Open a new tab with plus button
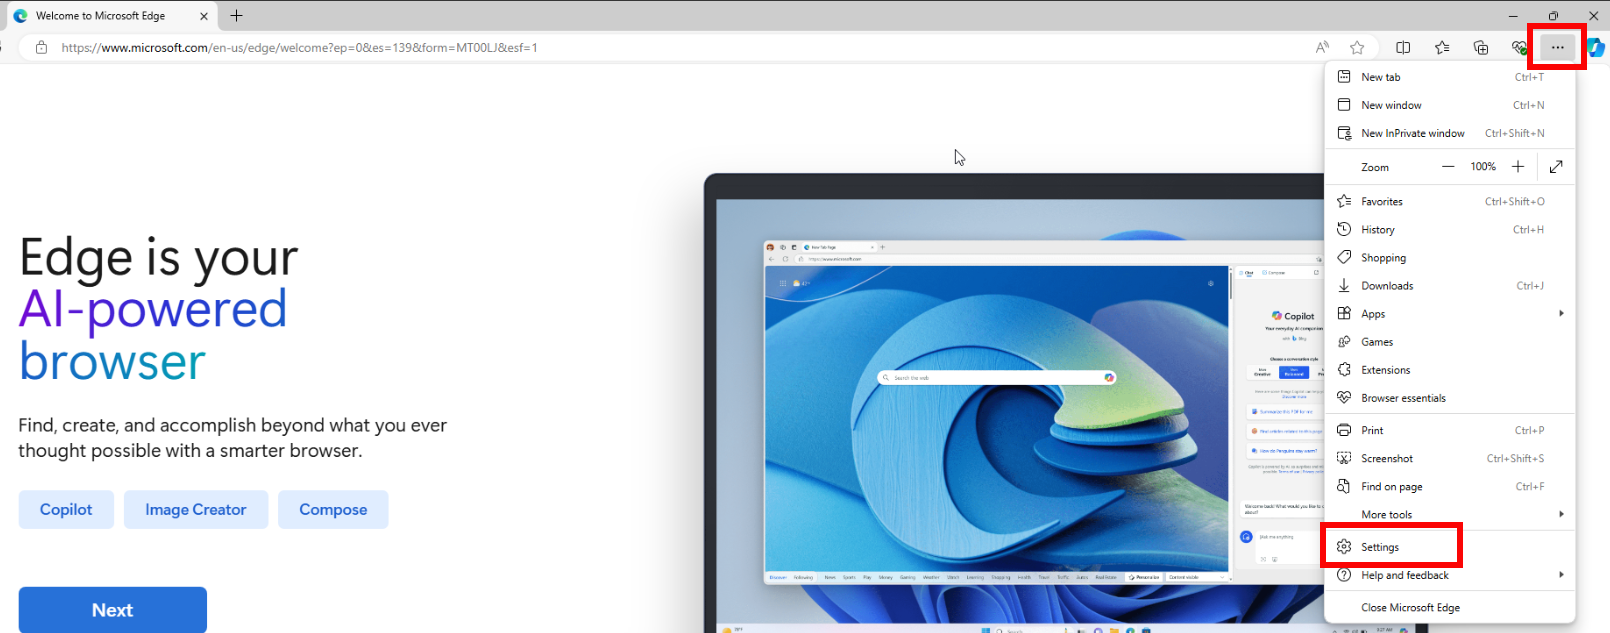The width and height of the screenshot is (1610, 633). (x=236, y=16)
